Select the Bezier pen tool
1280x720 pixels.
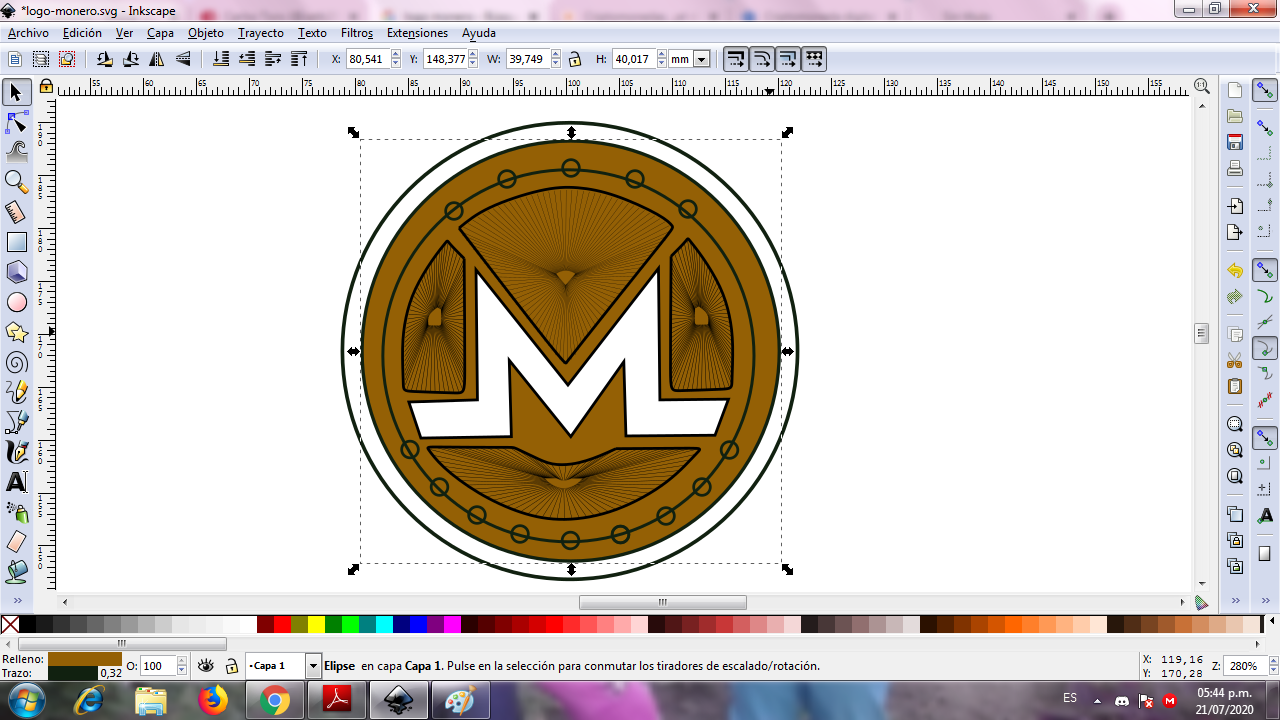point(16,422)
